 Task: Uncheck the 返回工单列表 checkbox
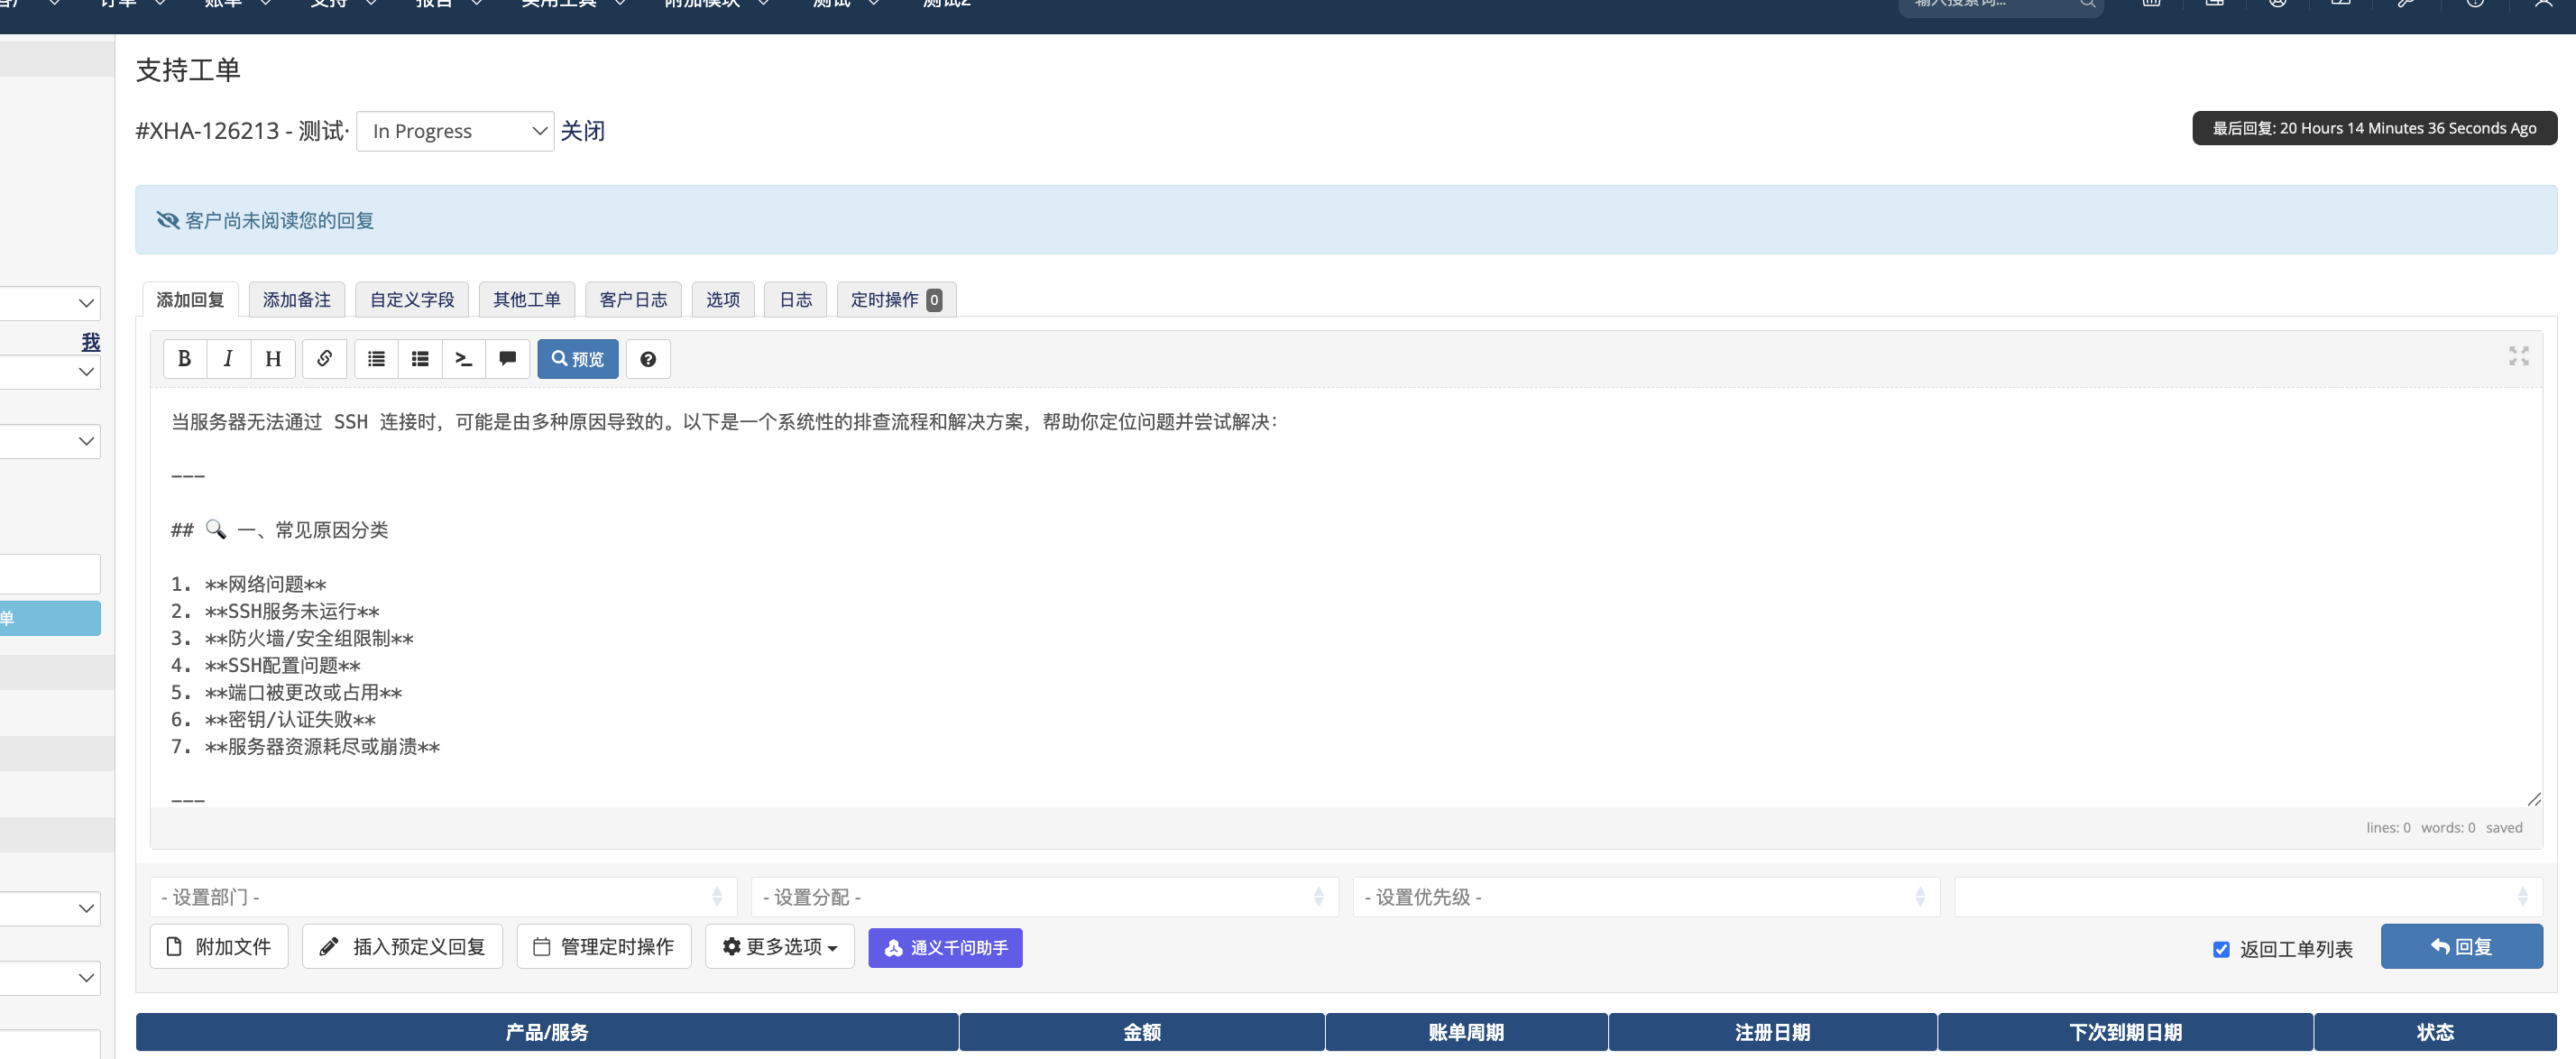coord(2221,948)
